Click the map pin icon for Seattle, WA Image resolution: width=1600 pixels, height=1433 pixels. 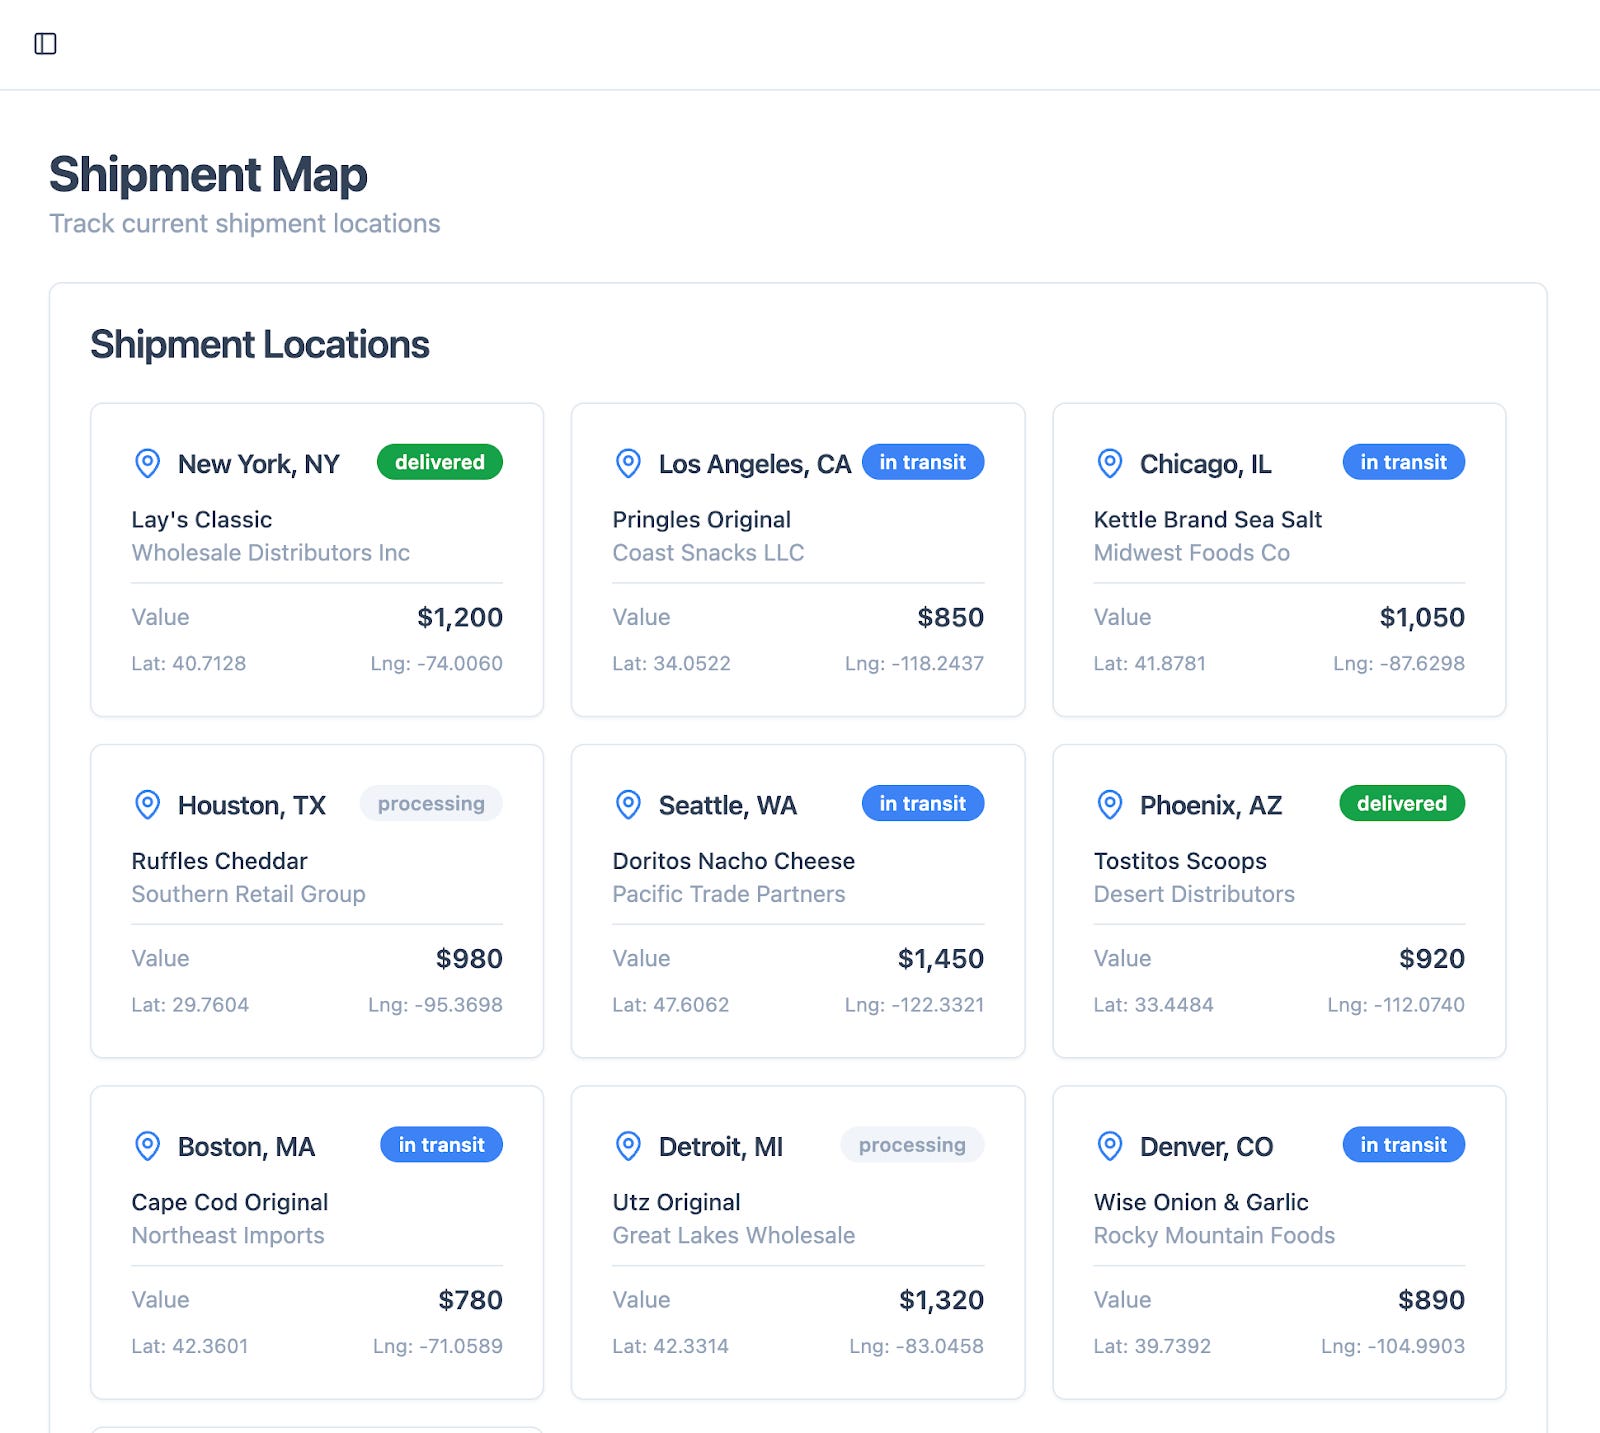[628, 805]
